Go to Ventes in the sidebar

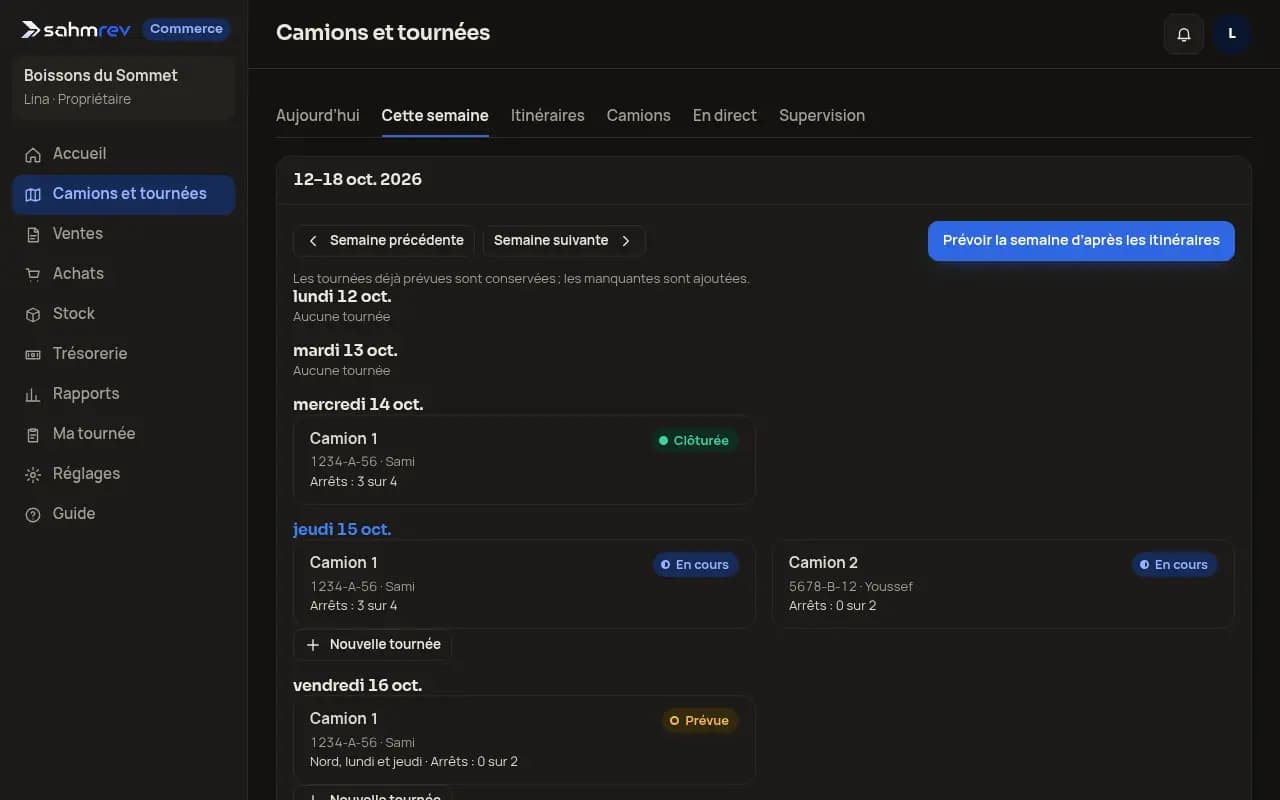point(123,234)
